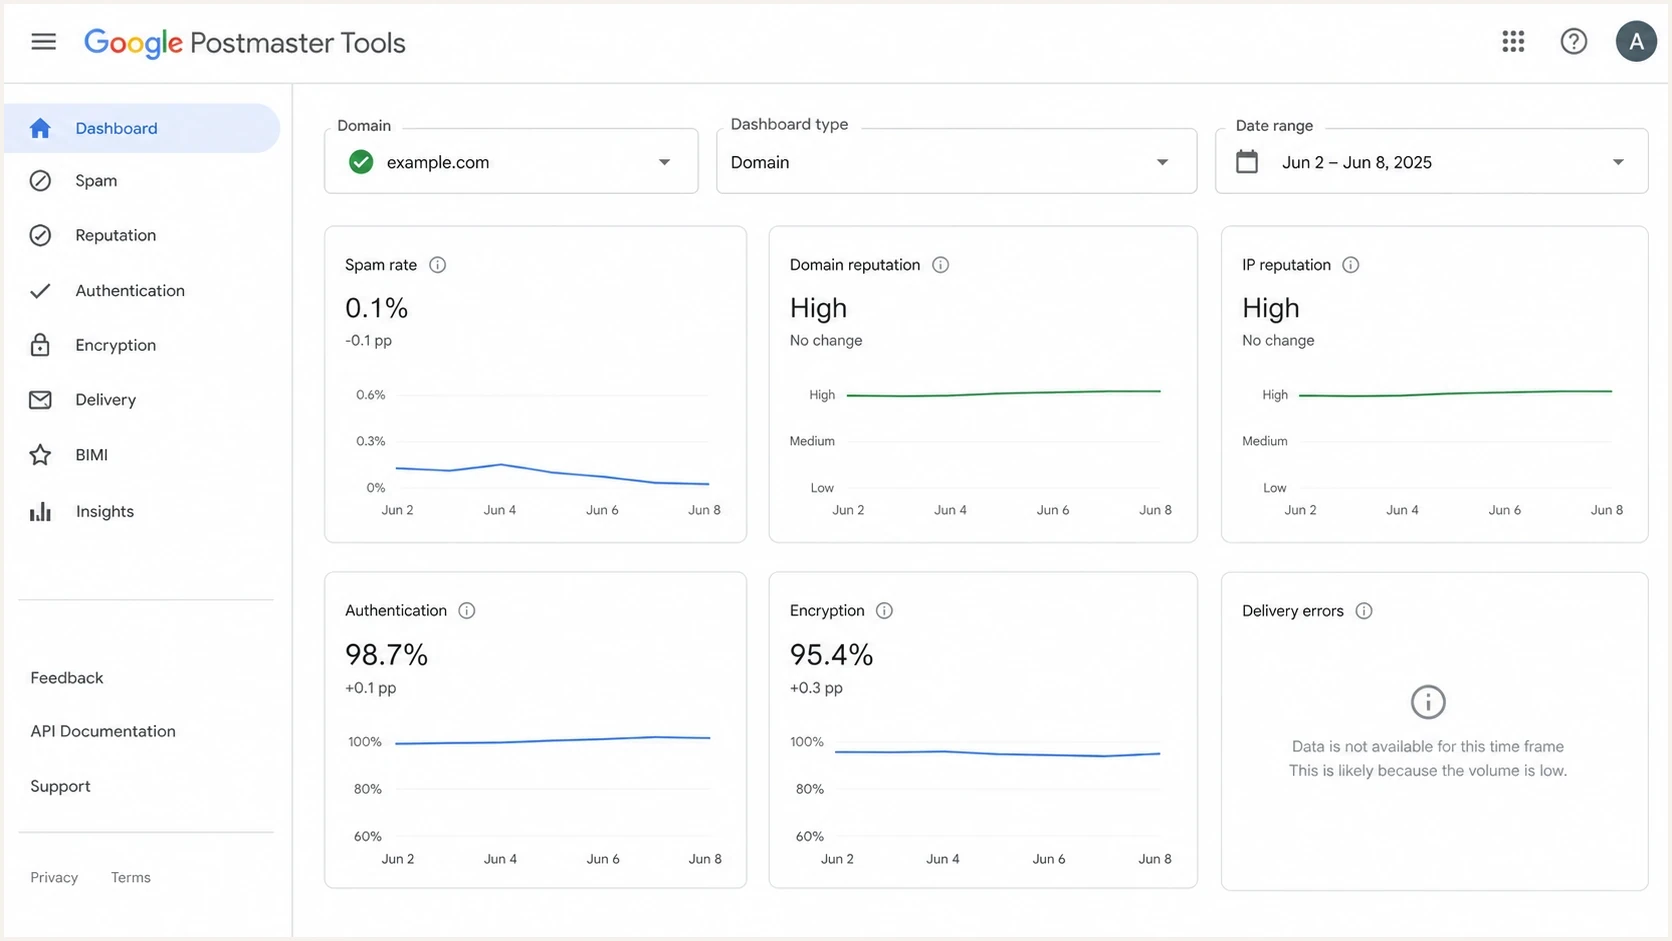Click the 95.4% encryption value
This screenshot has height=941, width=1672.
(x=831, y=655)
